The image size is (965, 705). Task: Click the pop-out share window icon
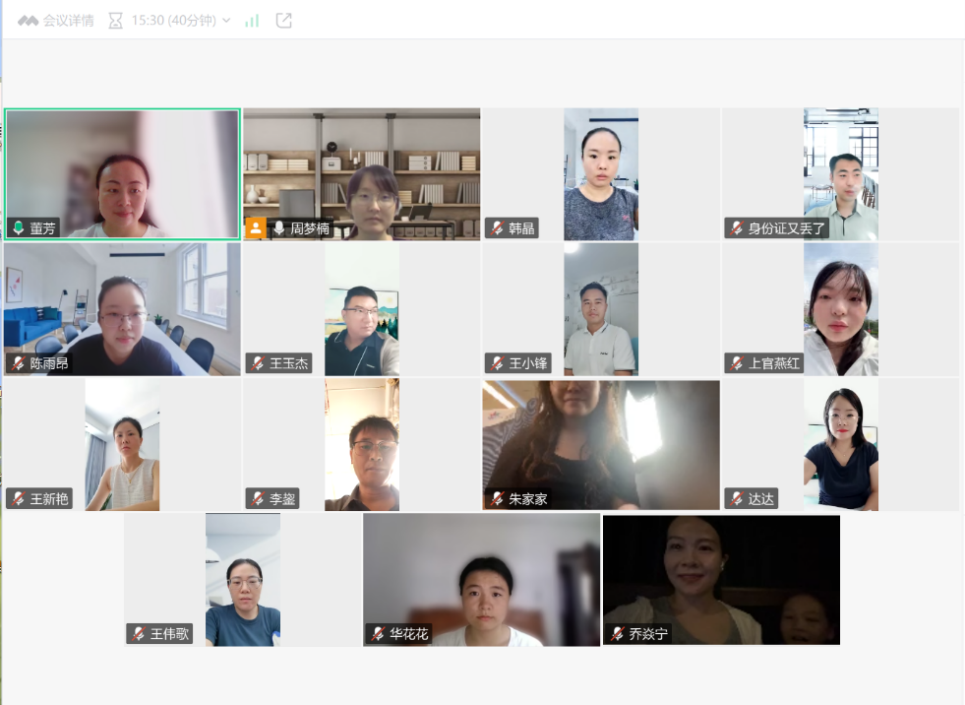click(284, 20)
